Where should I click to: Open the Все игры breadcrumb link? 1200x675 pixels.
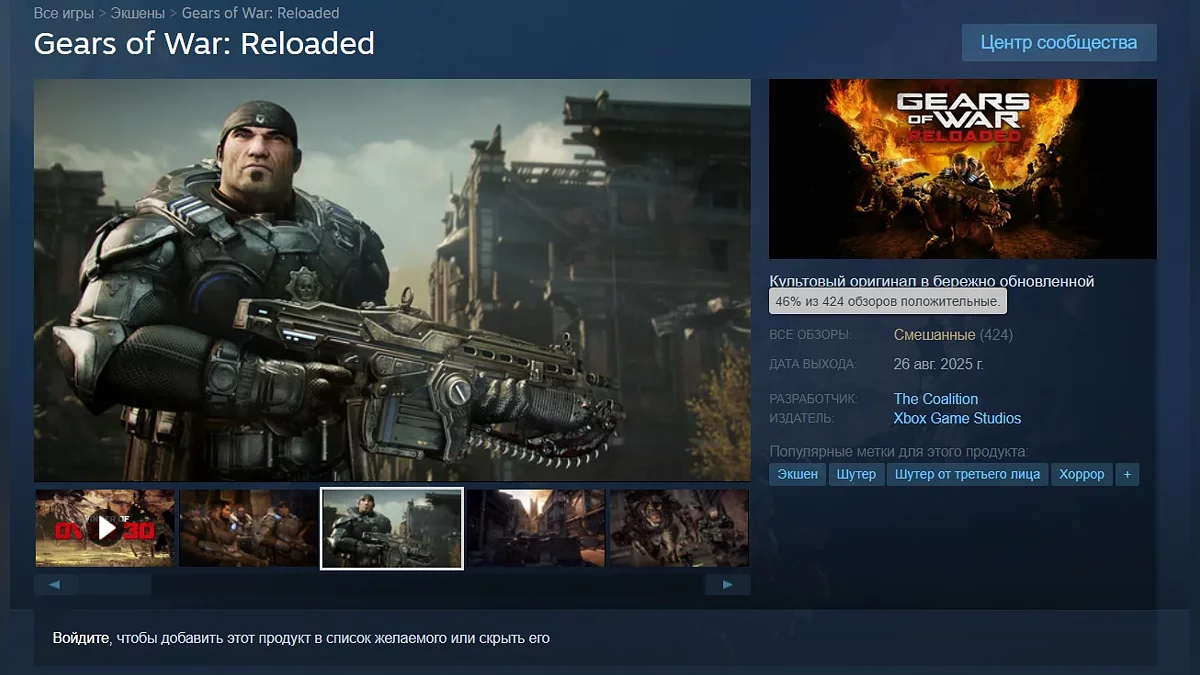[x=64, y=13]
